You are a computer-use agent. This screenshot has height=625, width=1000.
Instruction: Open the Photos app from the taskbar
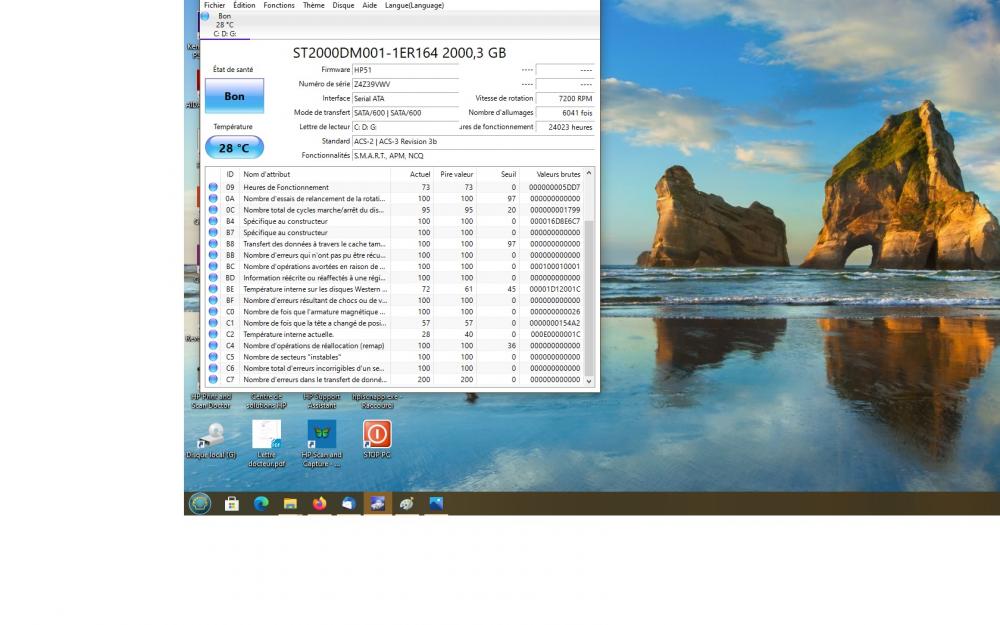point(436,504)
